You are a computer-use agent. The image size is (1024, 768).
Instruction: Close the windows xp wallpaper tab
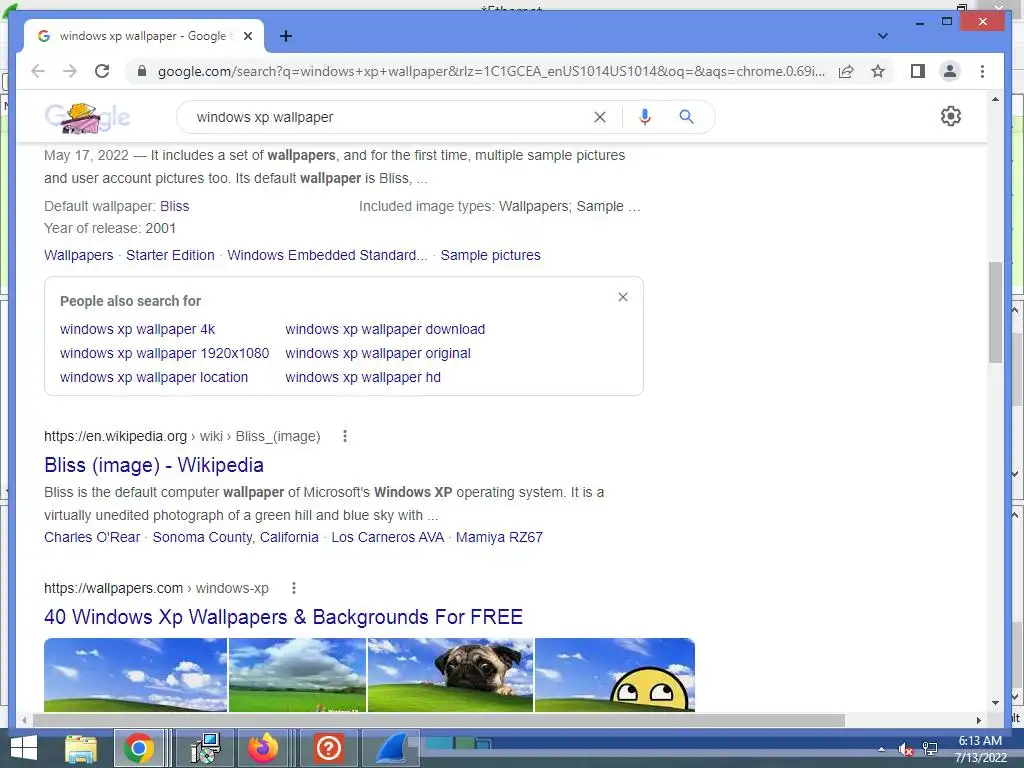(248, 36)
